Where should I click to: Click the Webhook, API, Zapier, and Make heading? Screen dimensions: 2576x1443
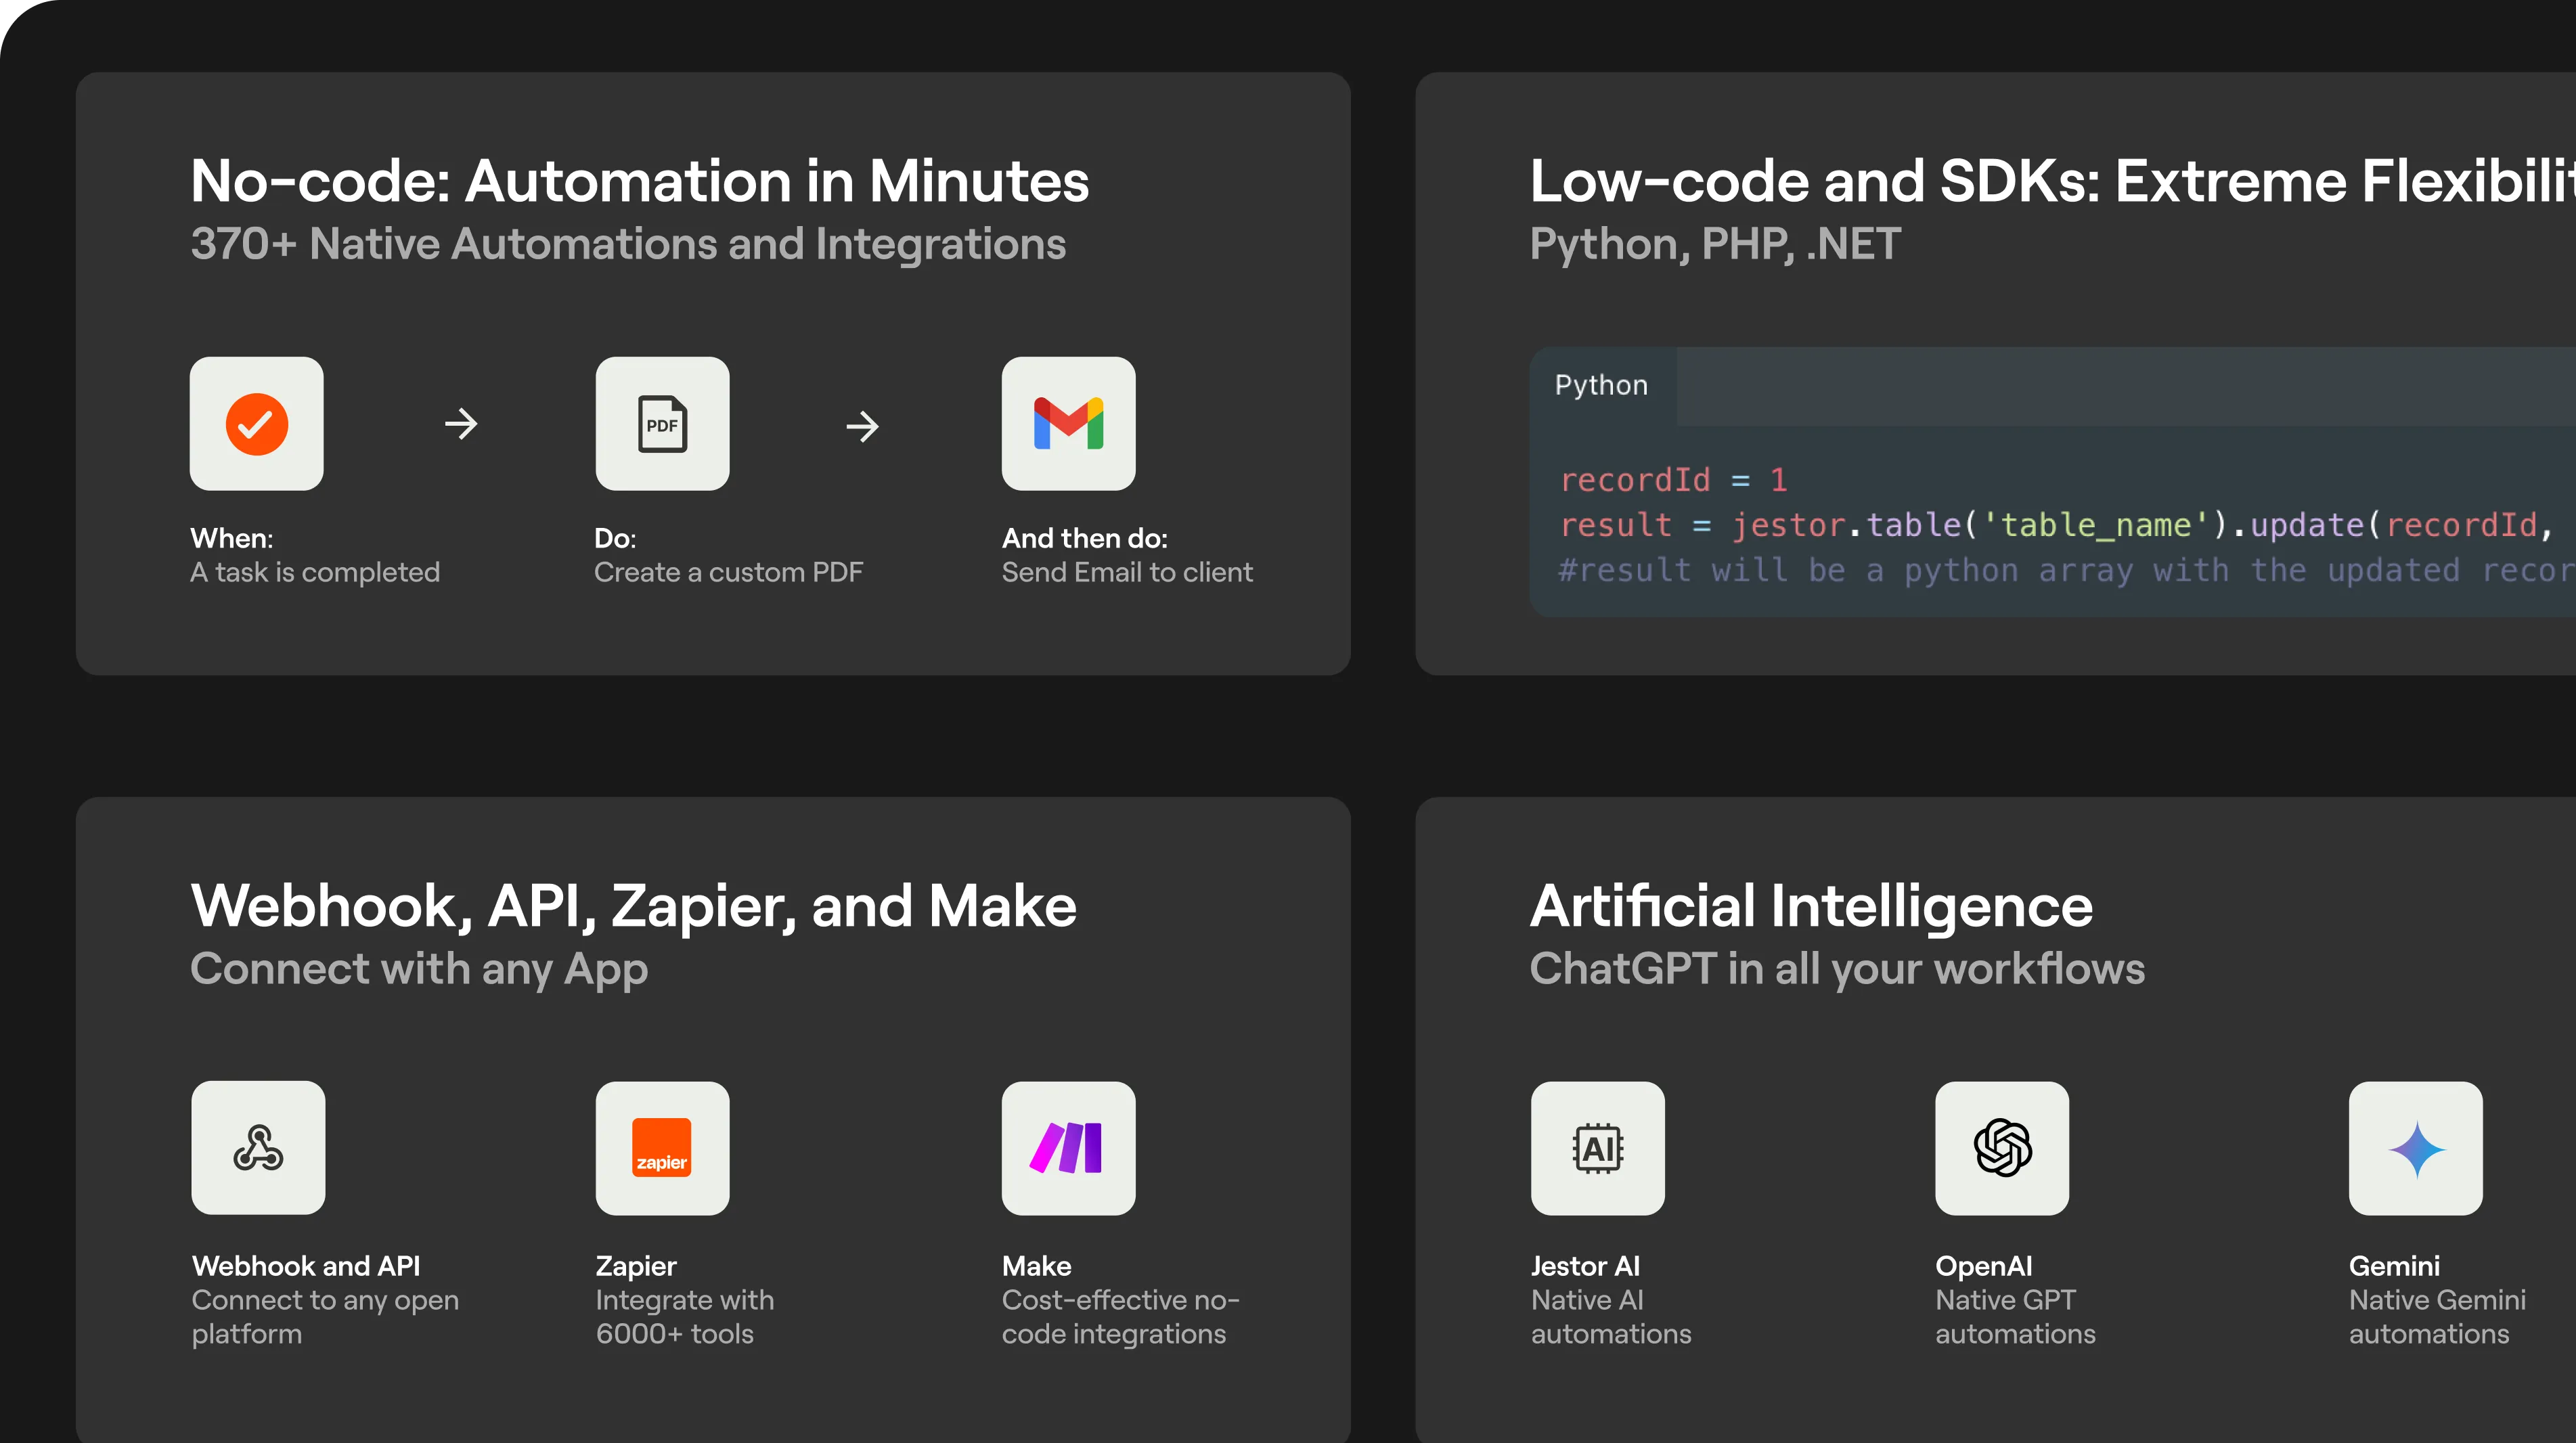point(633,906)
